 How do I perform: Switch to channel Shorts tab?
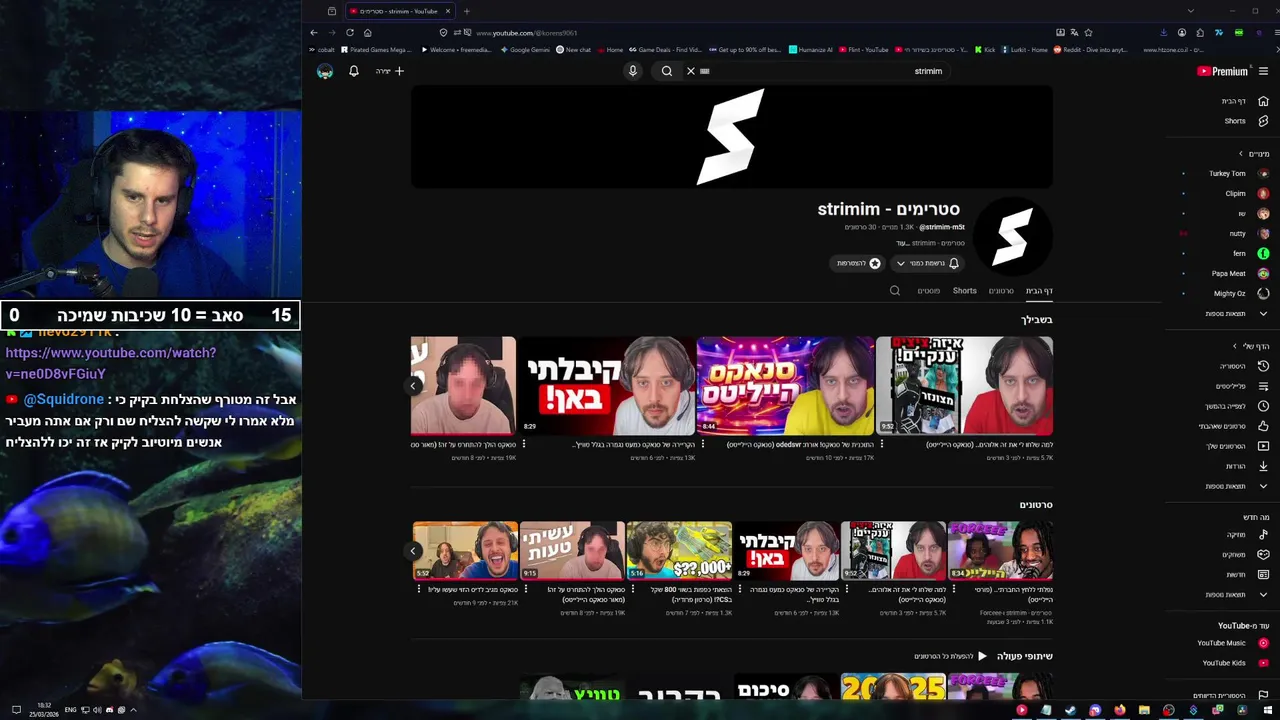(964, 291)
